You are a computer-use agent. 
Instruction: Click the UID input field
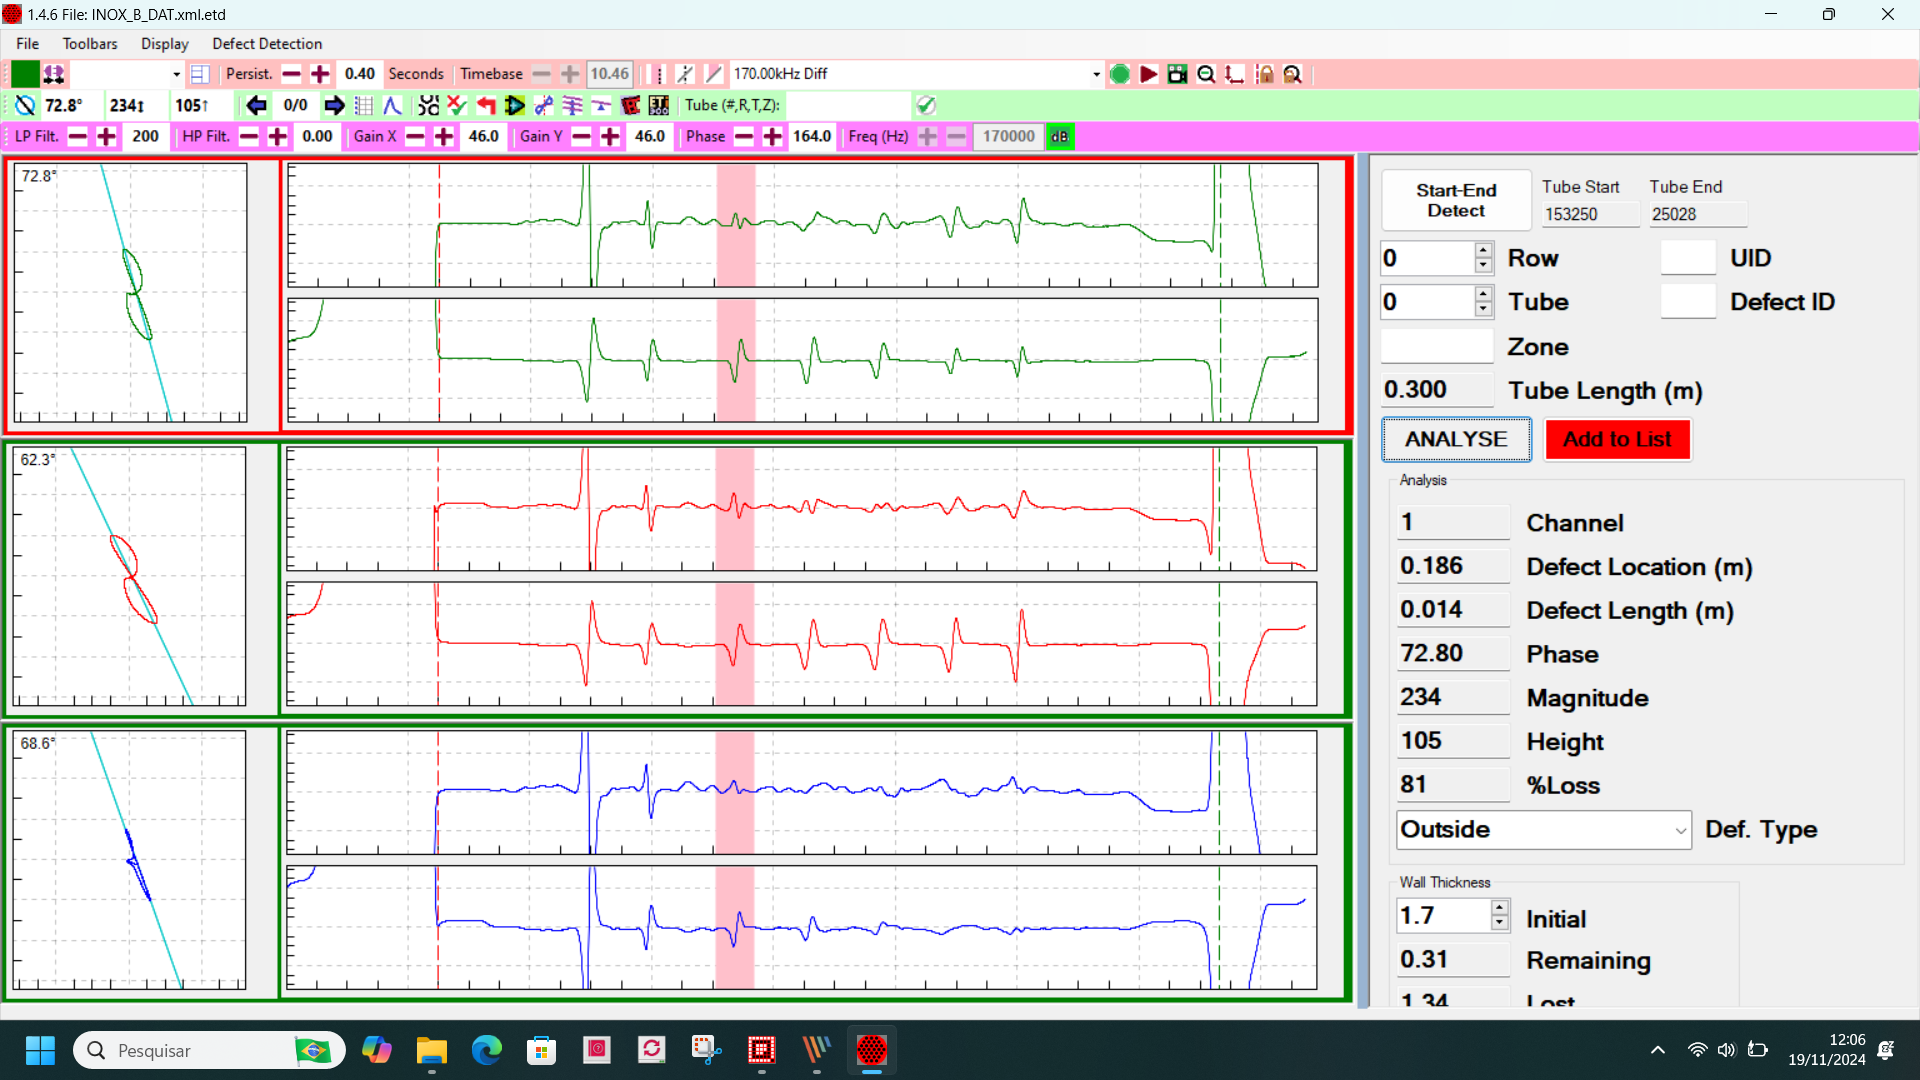tap(1688, 258)
